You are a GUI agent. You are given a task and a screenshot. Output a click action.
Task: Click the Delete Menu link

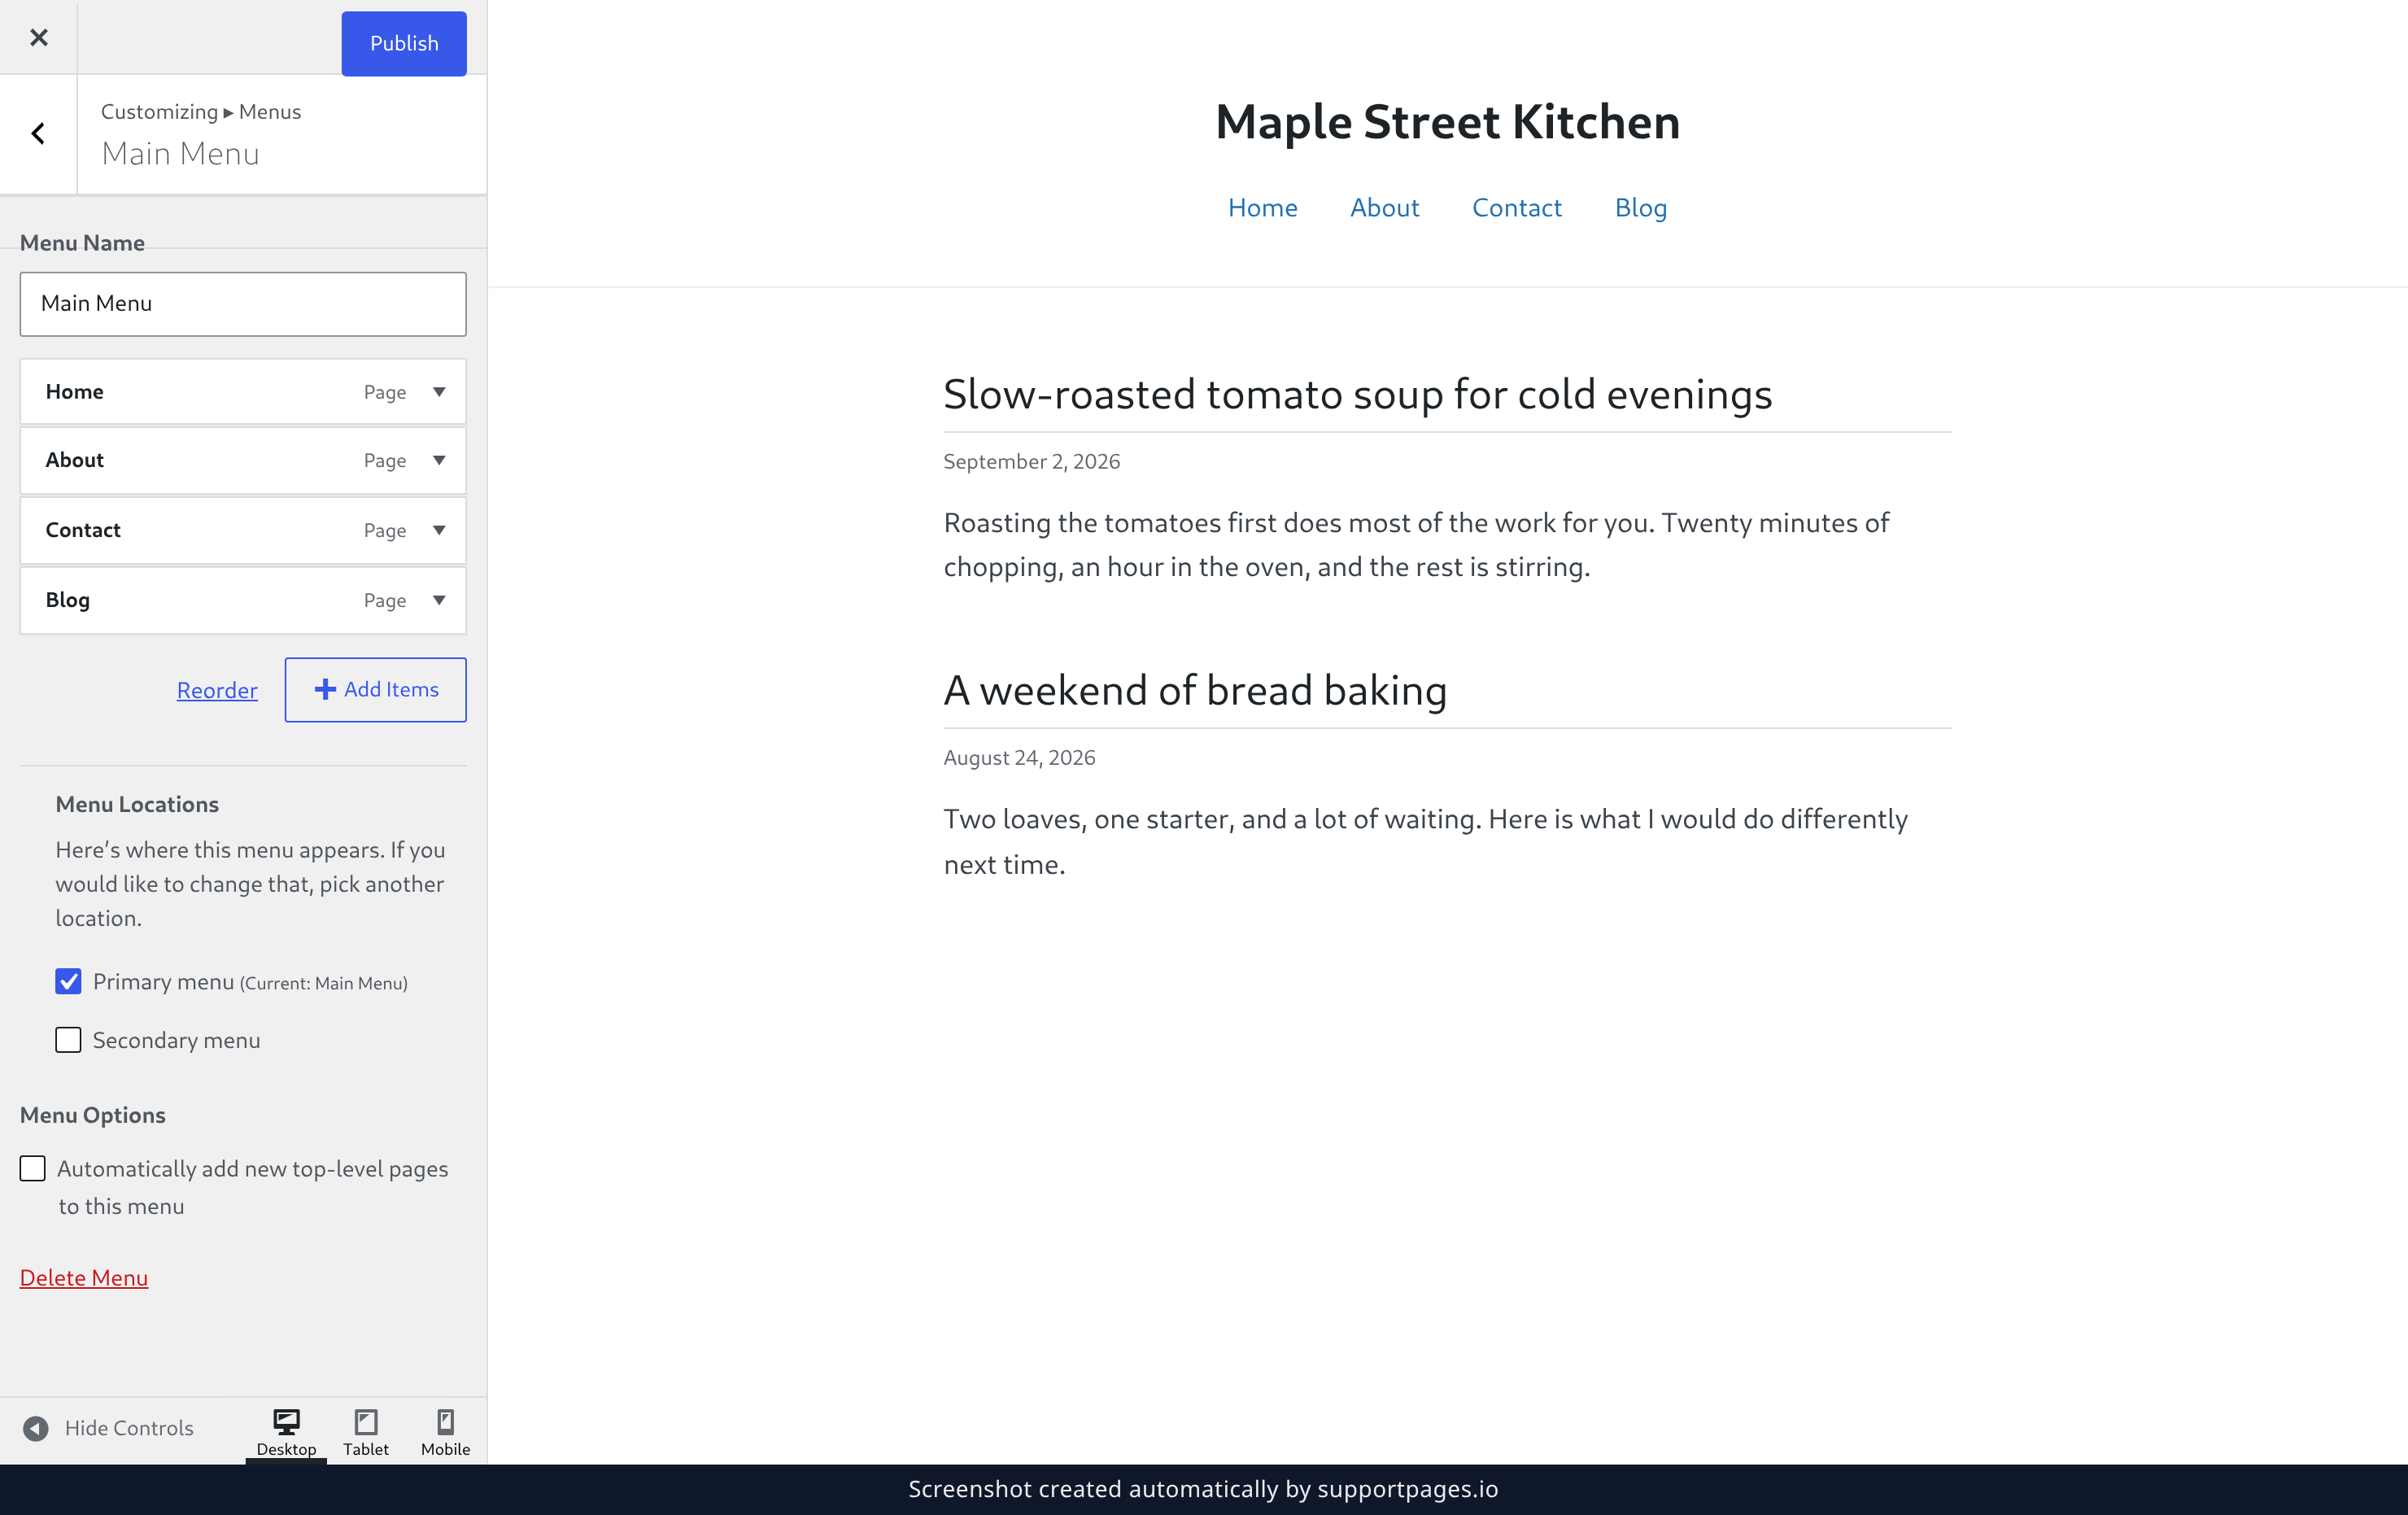84,1278
